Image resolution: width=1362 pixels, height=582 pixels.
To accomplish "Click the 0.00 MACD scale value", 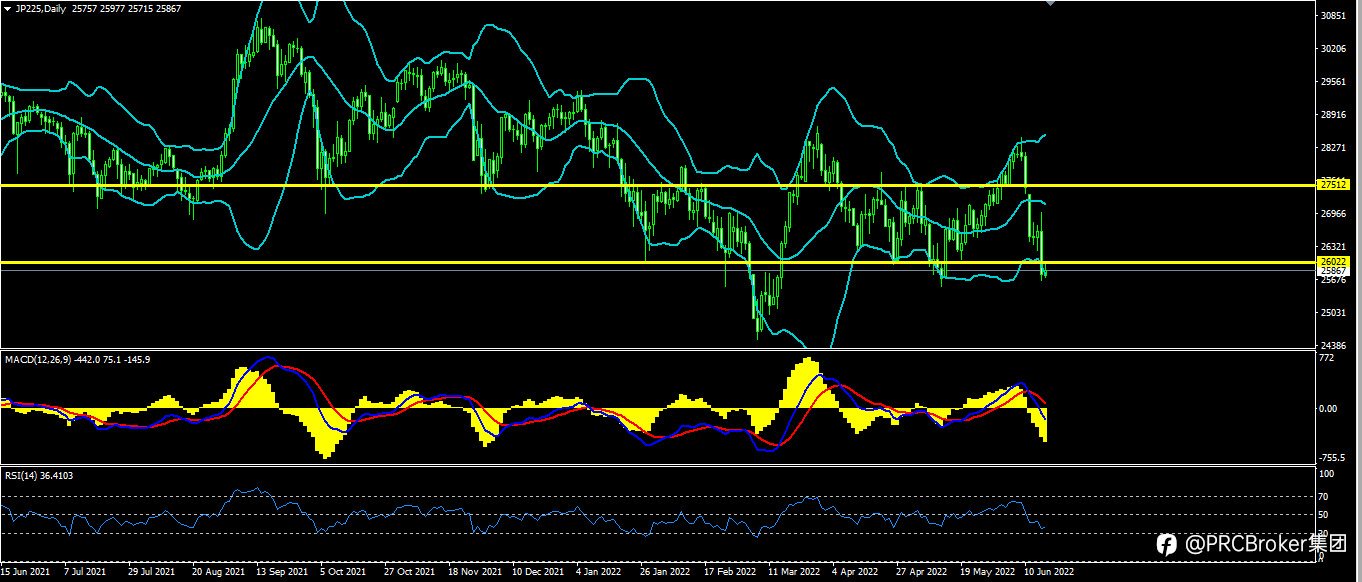I will pos(1329,408).
